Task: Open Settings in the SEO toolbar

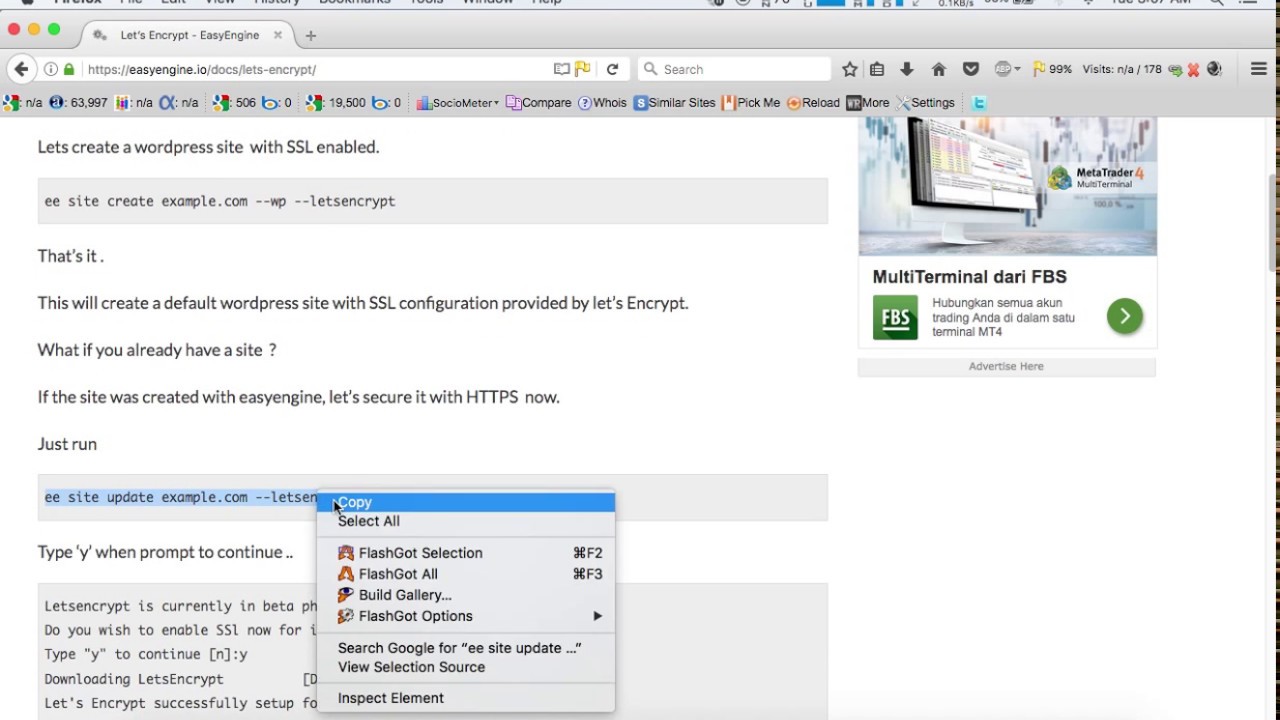Action: (926, 102)
